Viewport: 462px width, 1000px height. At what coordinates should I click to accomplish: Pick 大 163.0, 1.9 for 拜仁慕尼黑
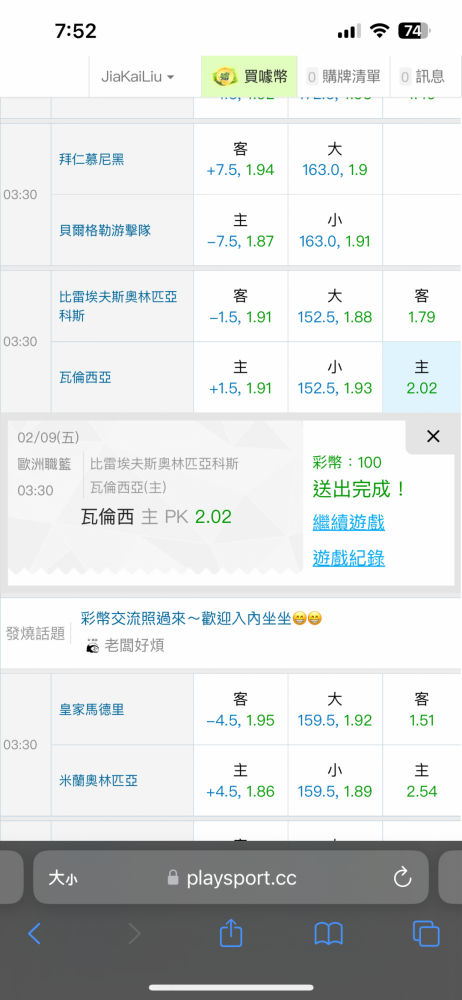[335, 159]
